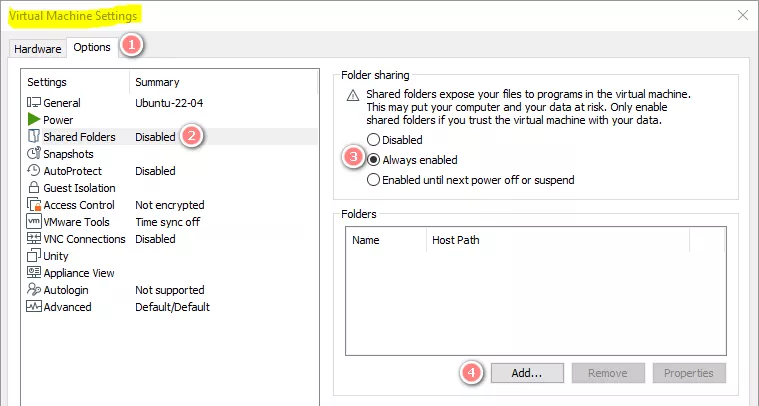
Task: Click the AutoProtect icon
Action: point(34,170)
